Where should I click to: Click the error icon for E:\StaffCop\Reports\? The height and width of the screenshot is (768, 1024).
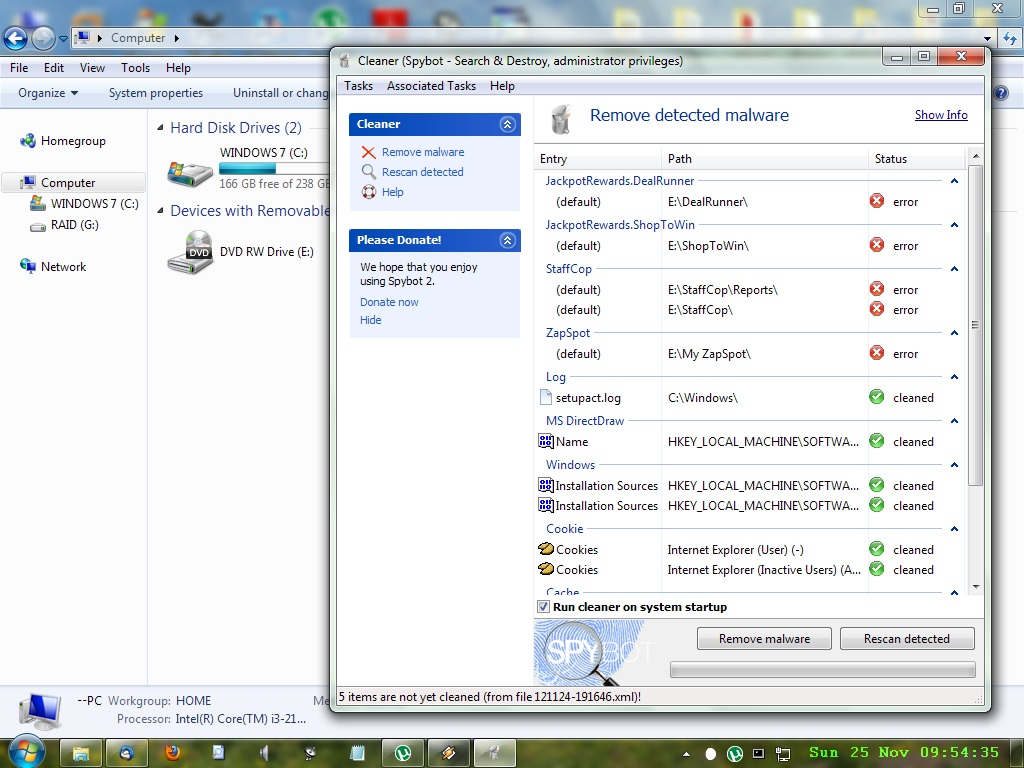(876, 289)
